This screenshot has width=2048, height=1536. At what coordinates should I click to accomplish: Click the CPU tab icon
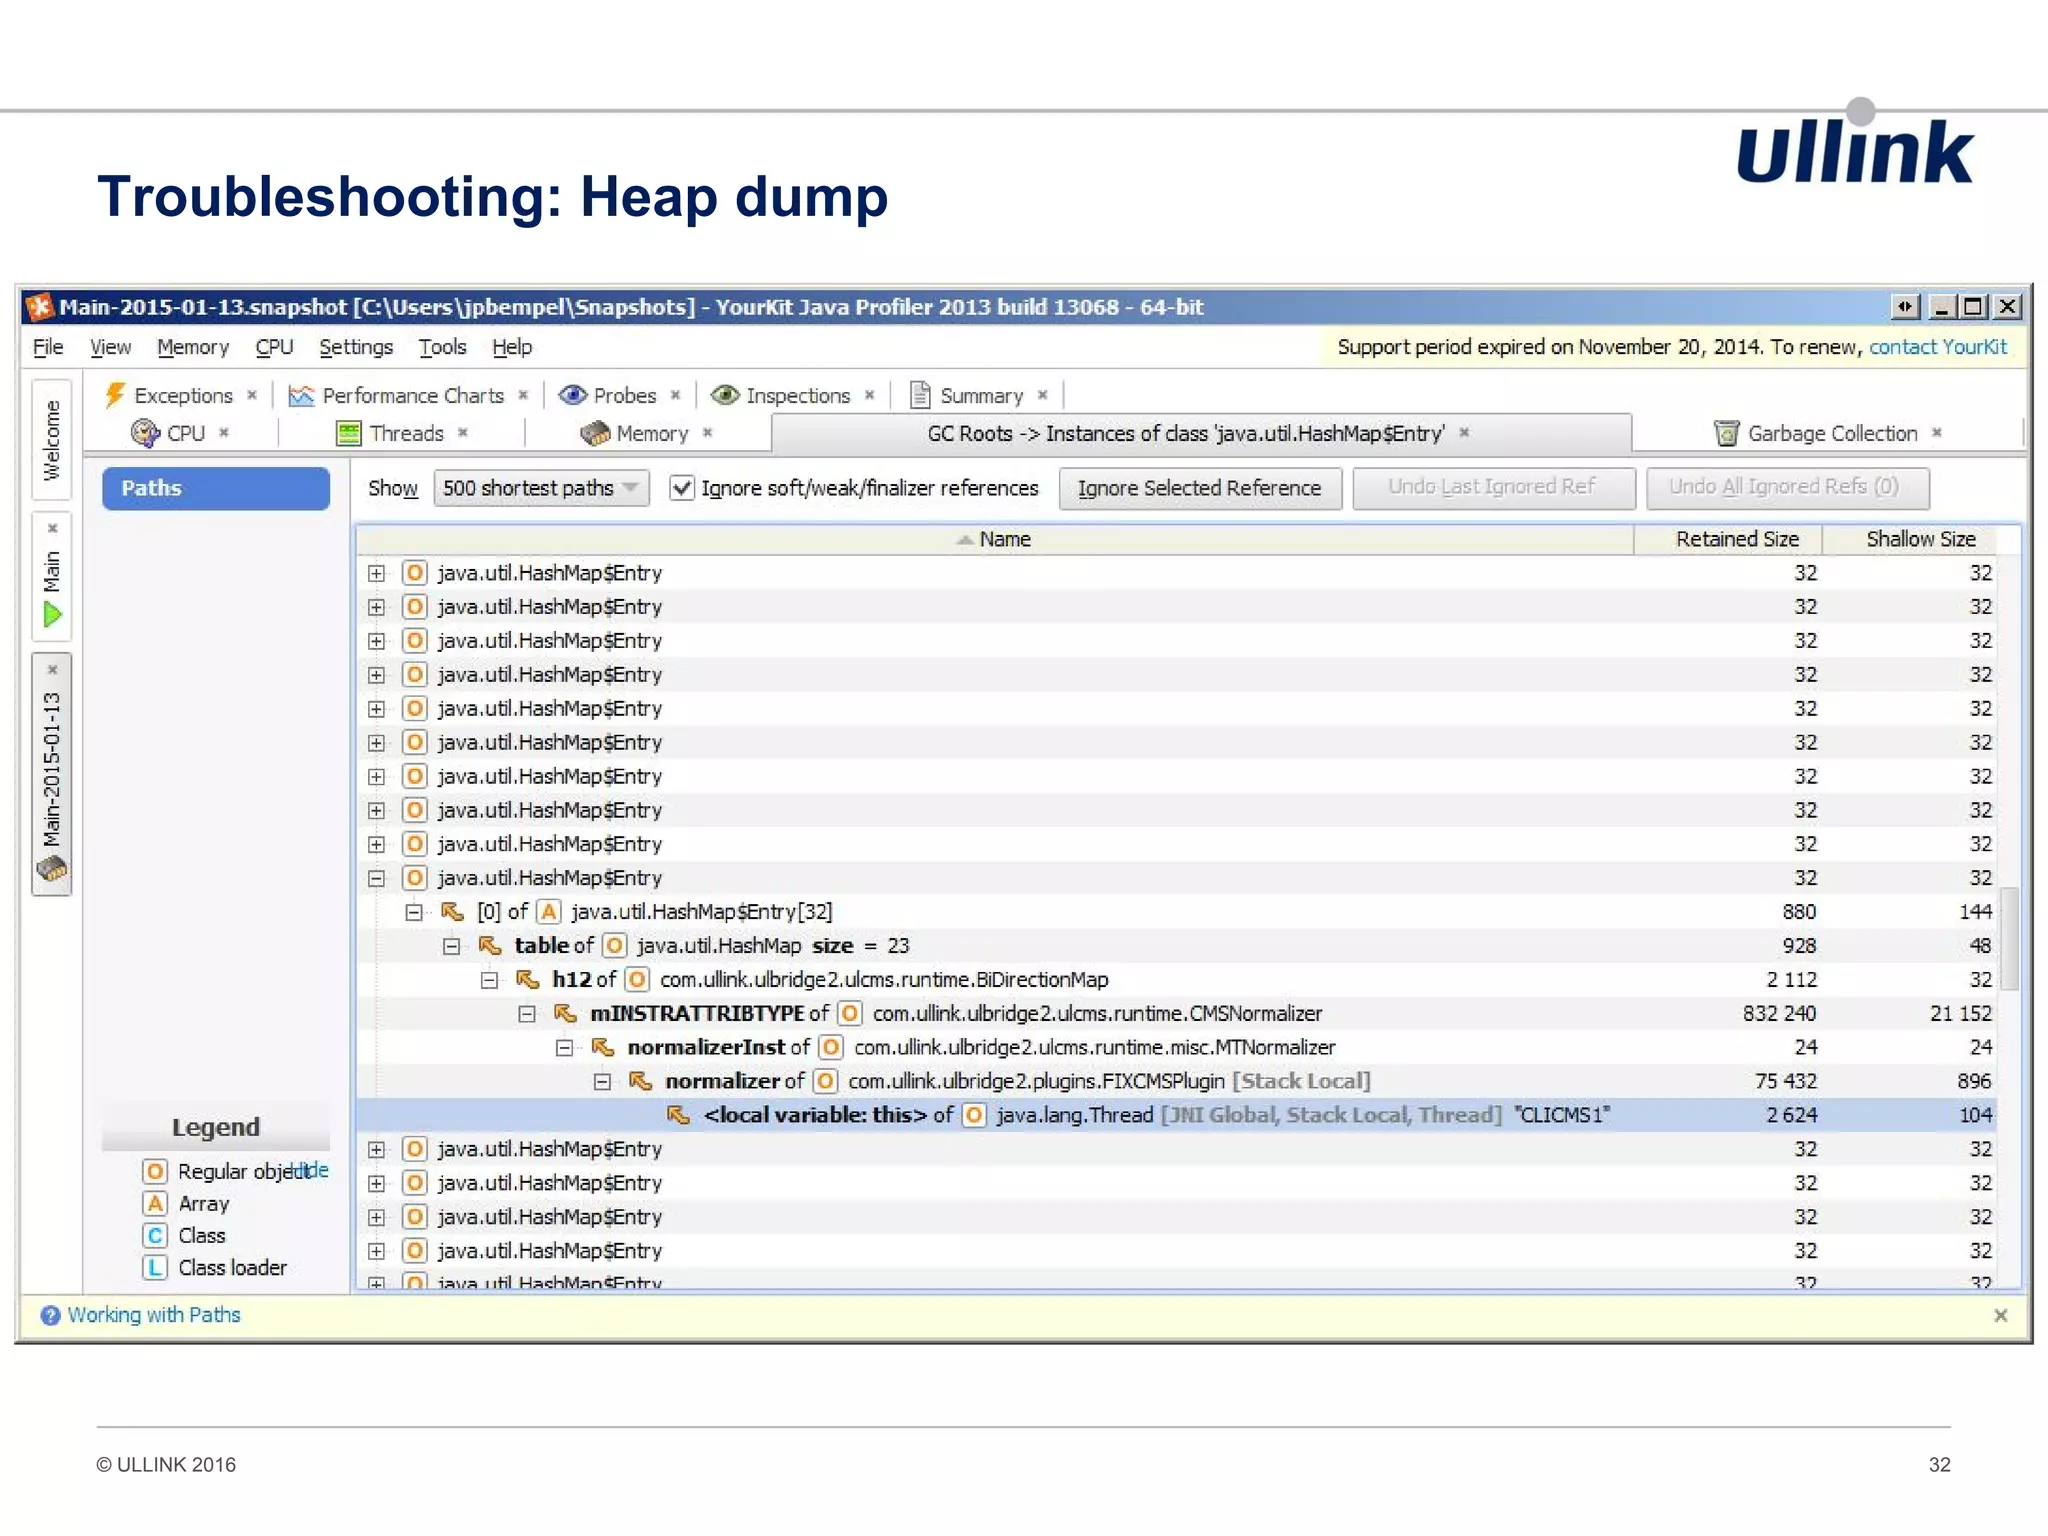145,433
